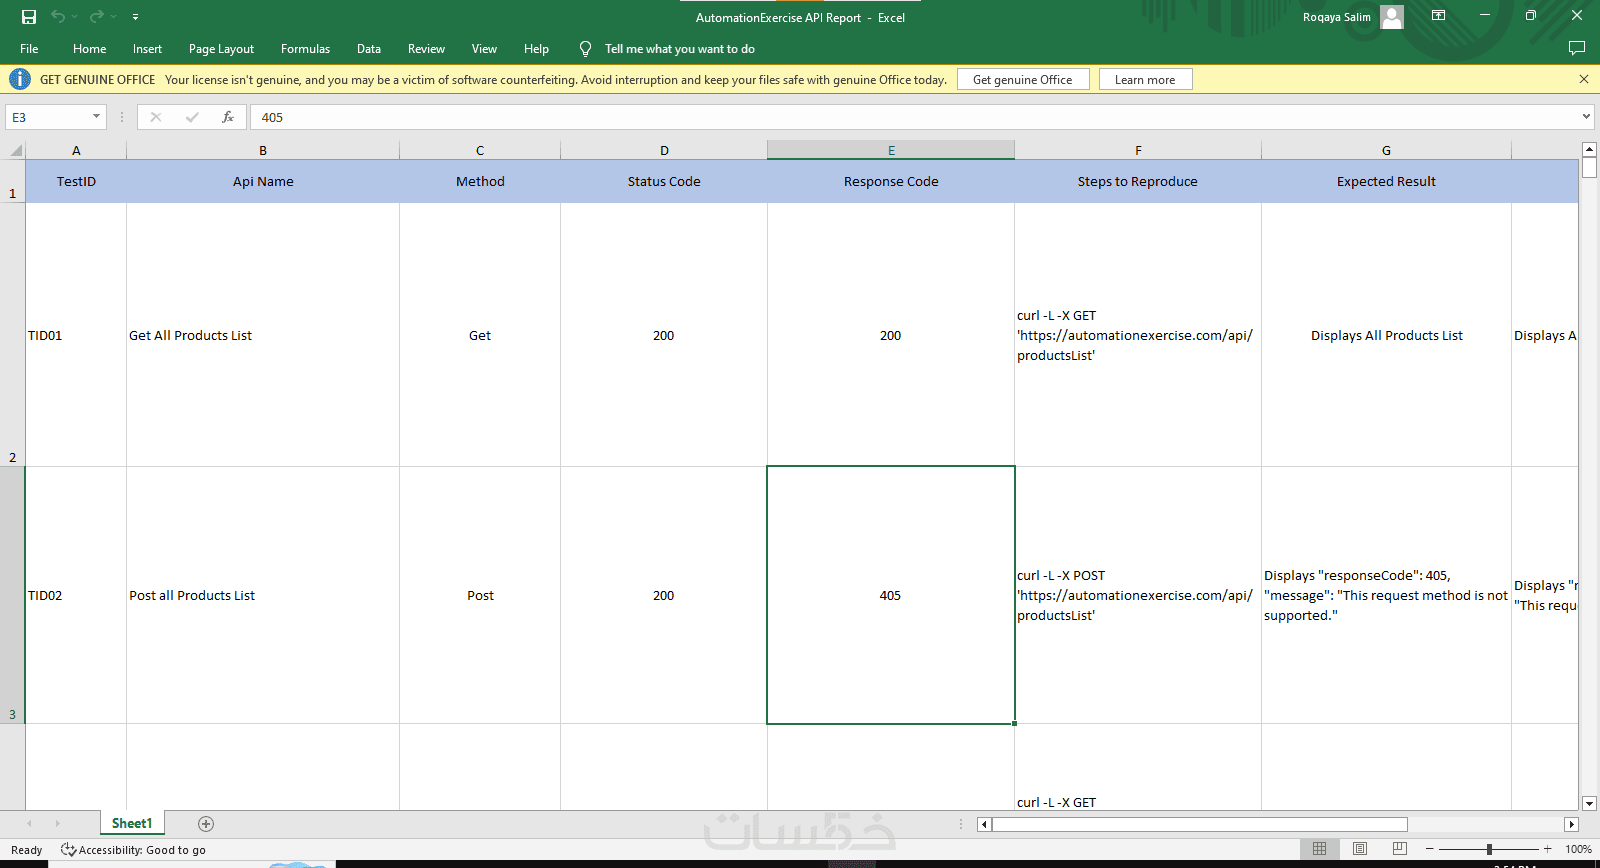The height and width of the screenshot is (868, 1600).
Task: Click the Redo arrow icon
Action: point(97,17)
